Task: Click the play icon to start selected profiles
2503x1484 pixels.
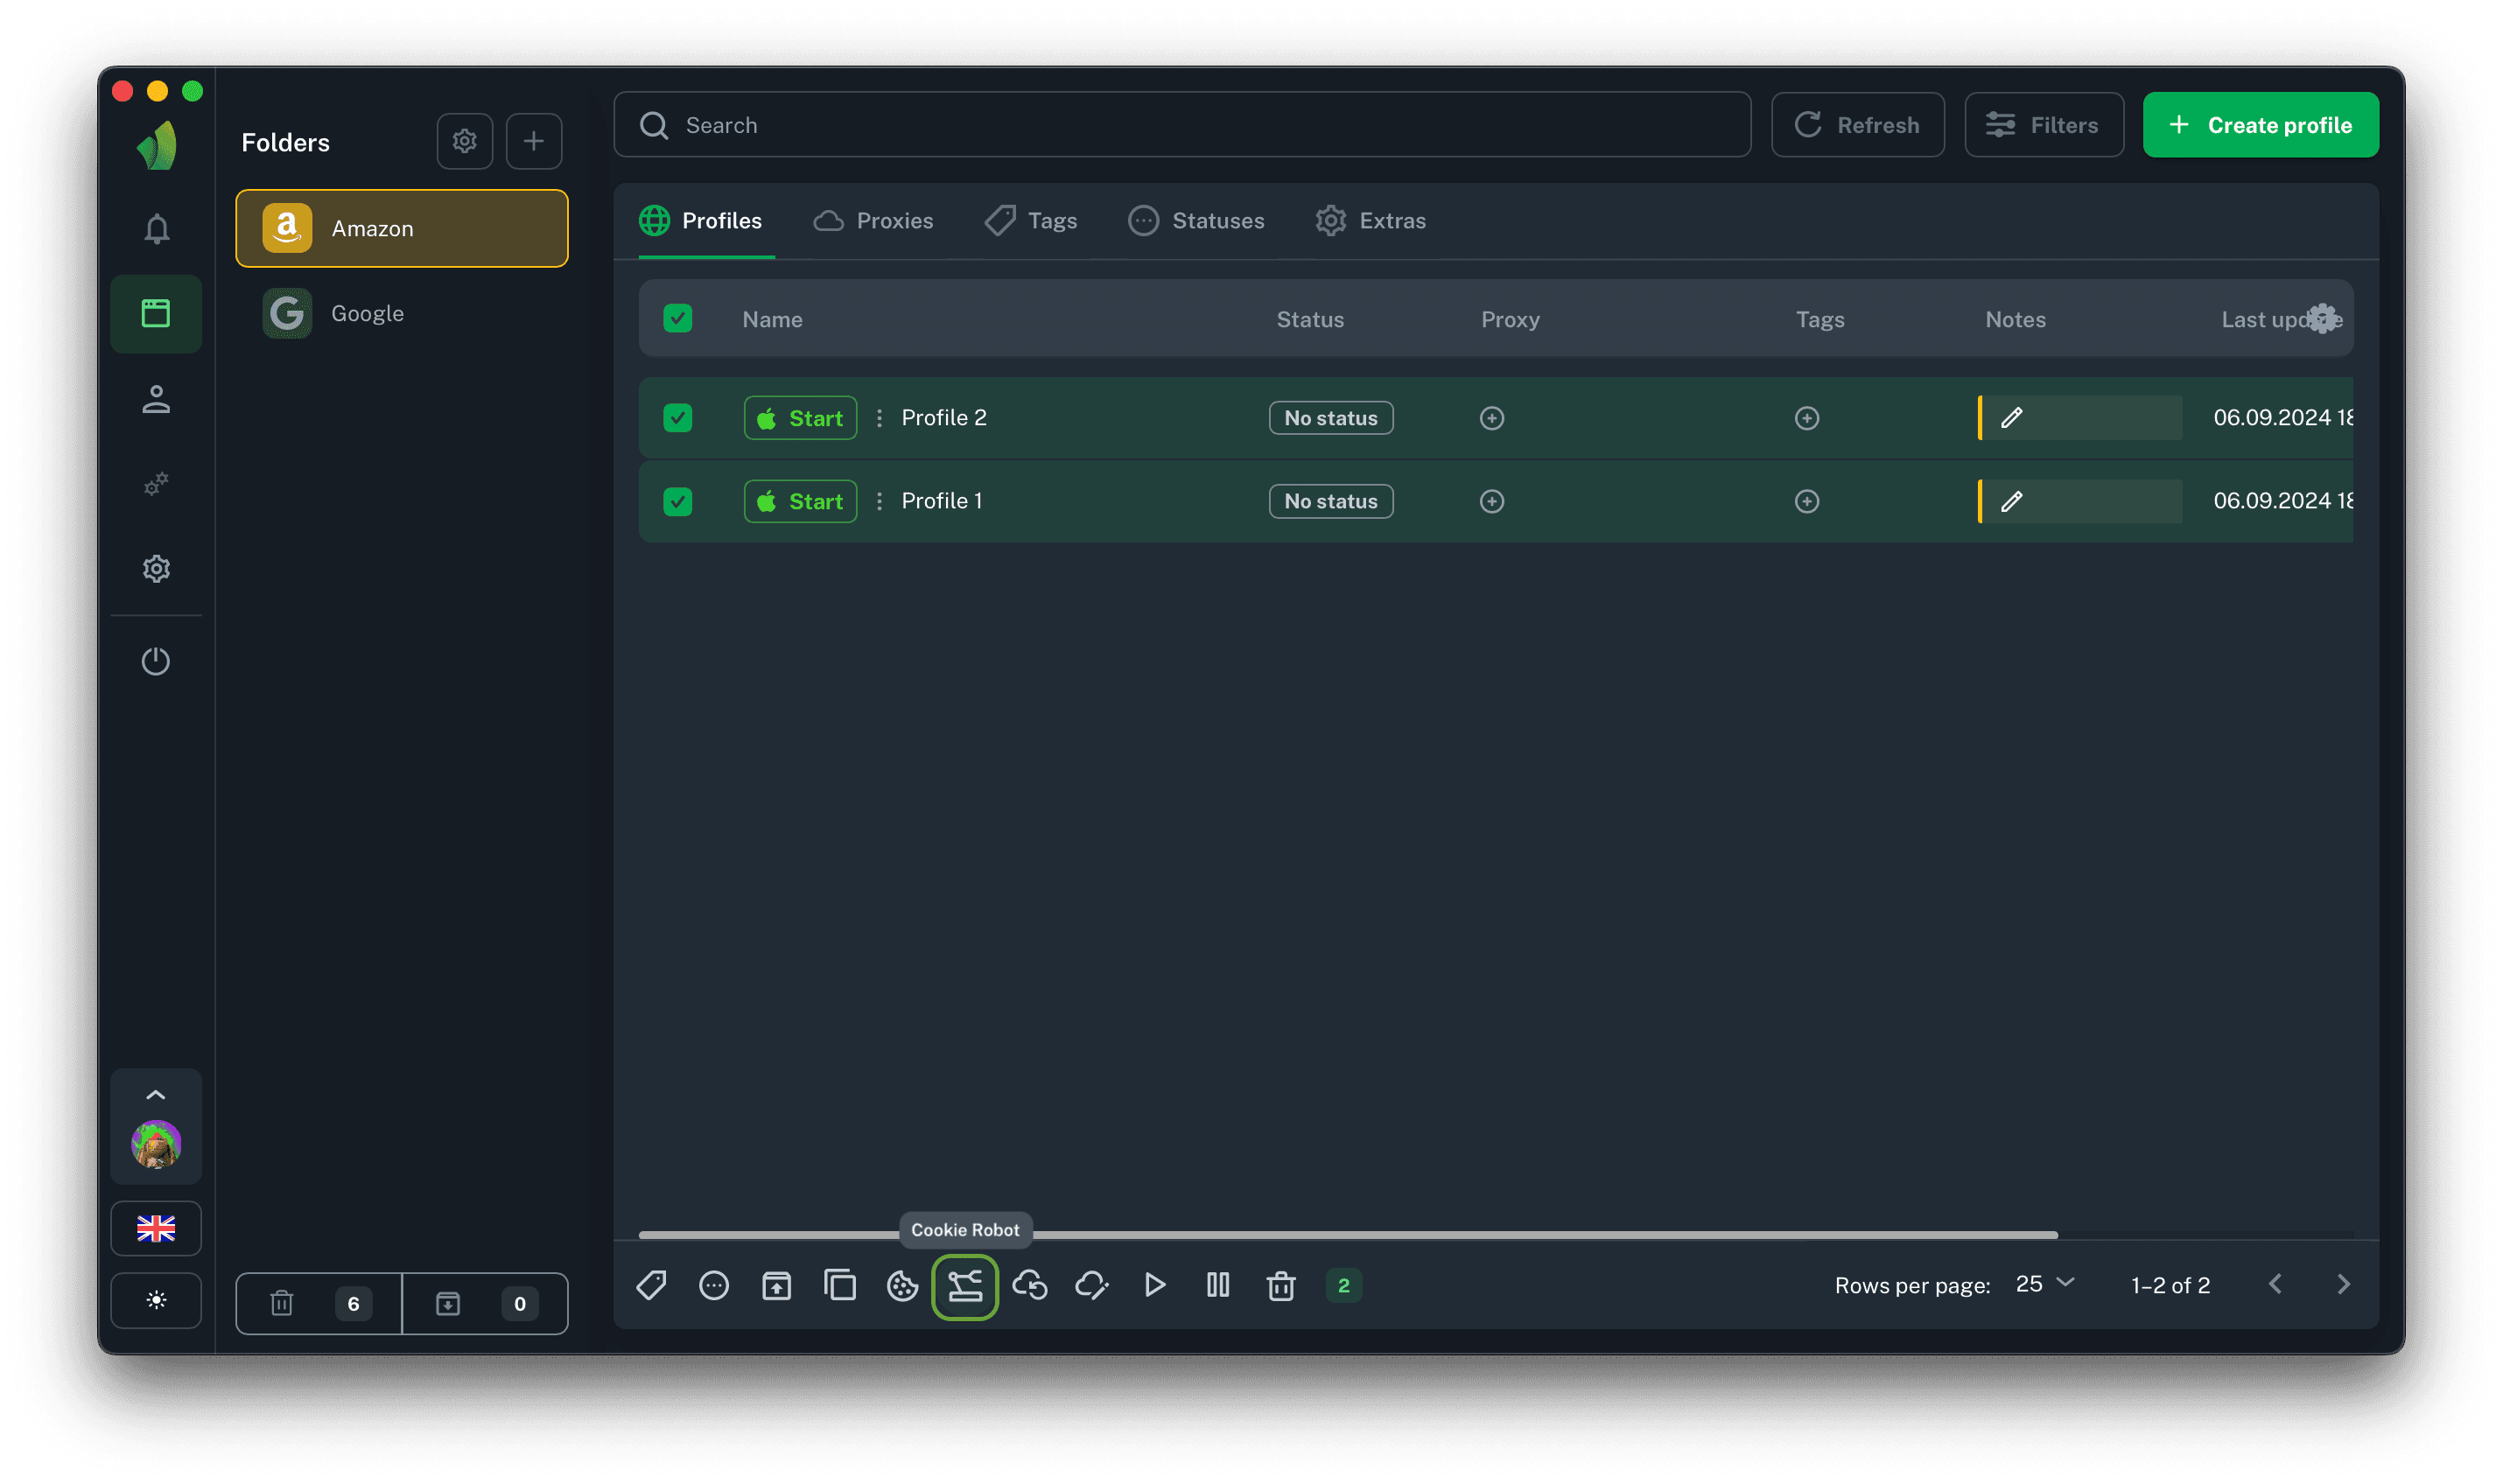Action: (x=1154, y=1286)
